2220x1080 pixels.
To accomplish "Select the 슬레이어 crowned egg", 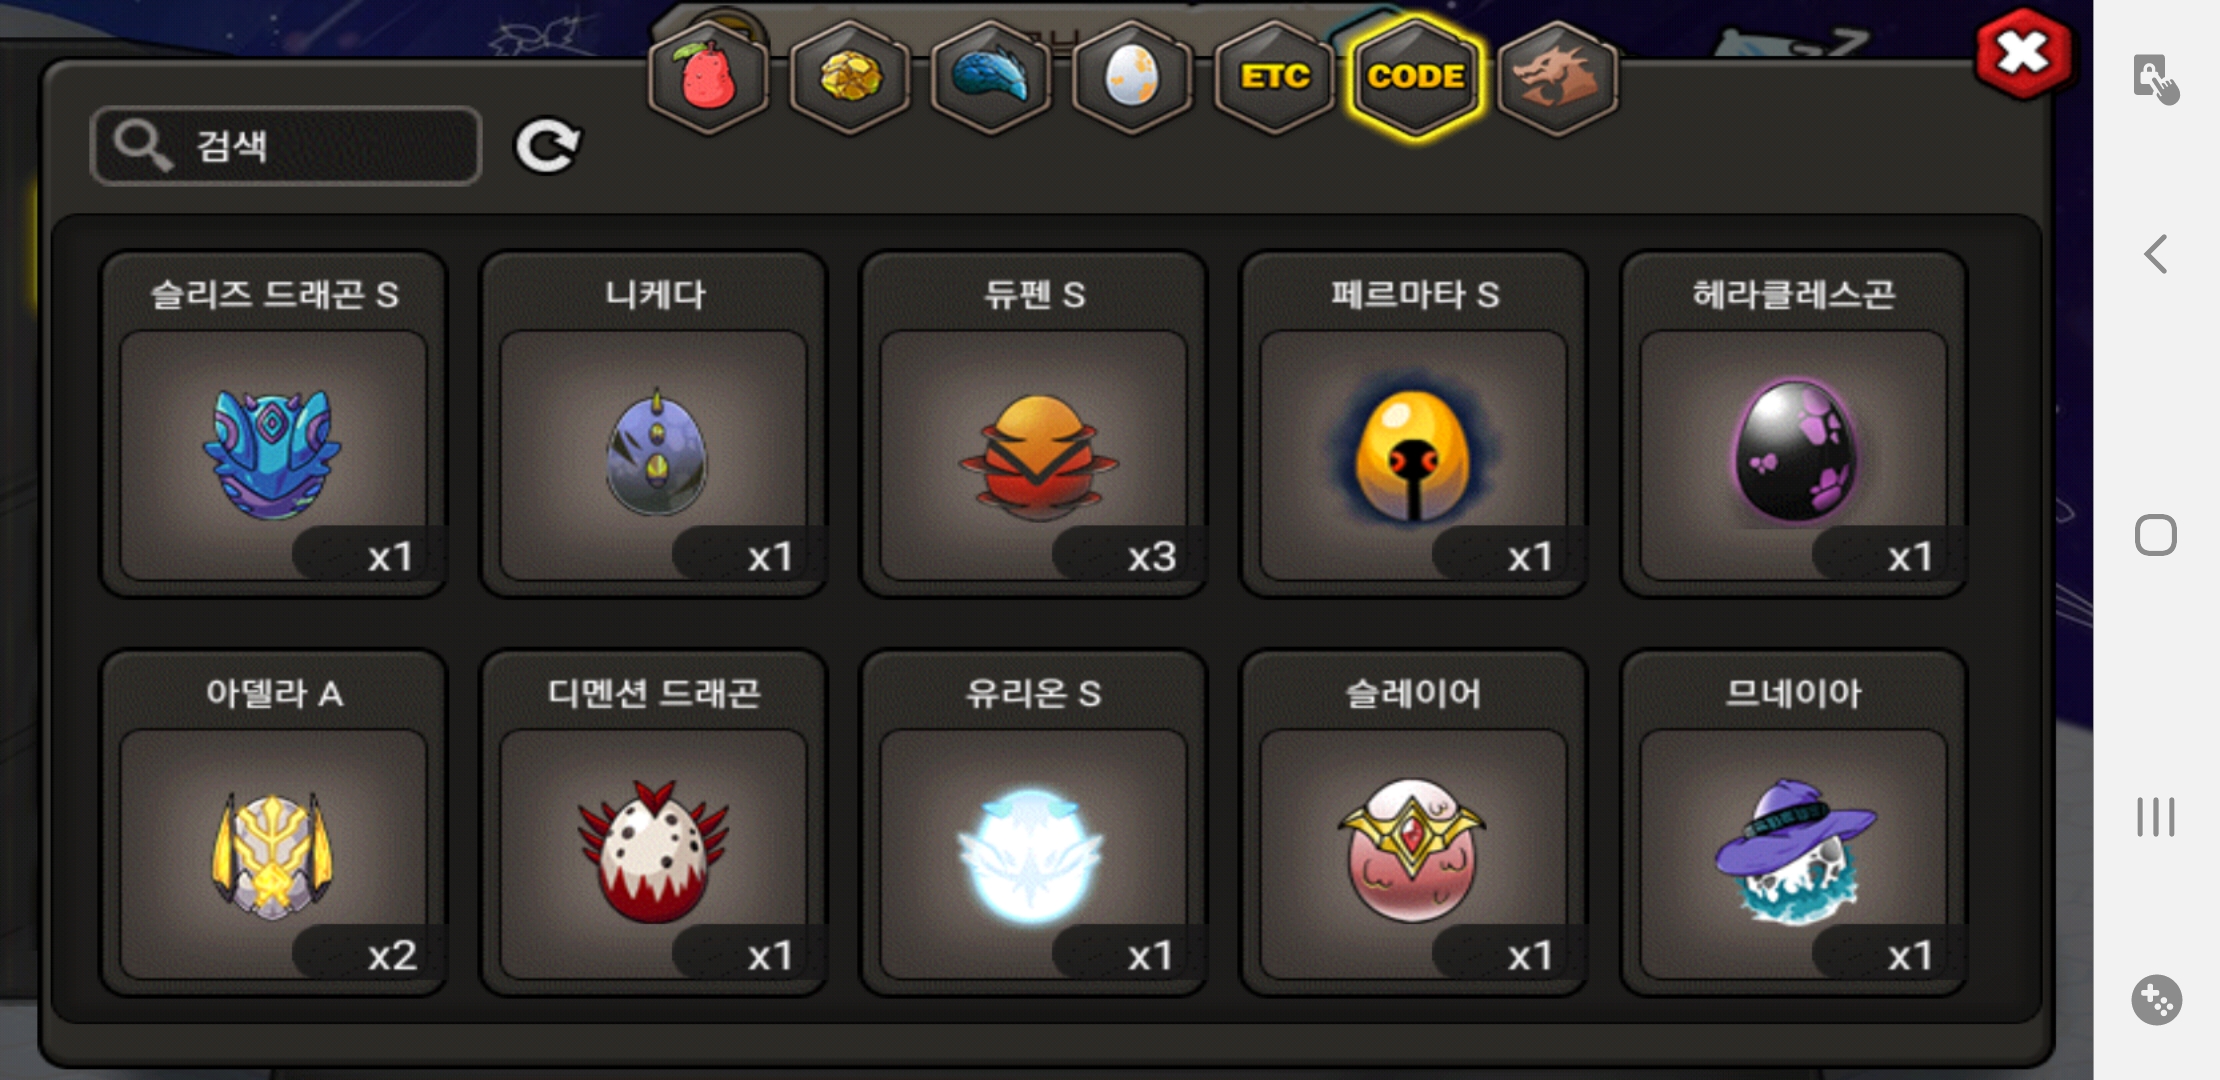I will tap(1413, 823).
